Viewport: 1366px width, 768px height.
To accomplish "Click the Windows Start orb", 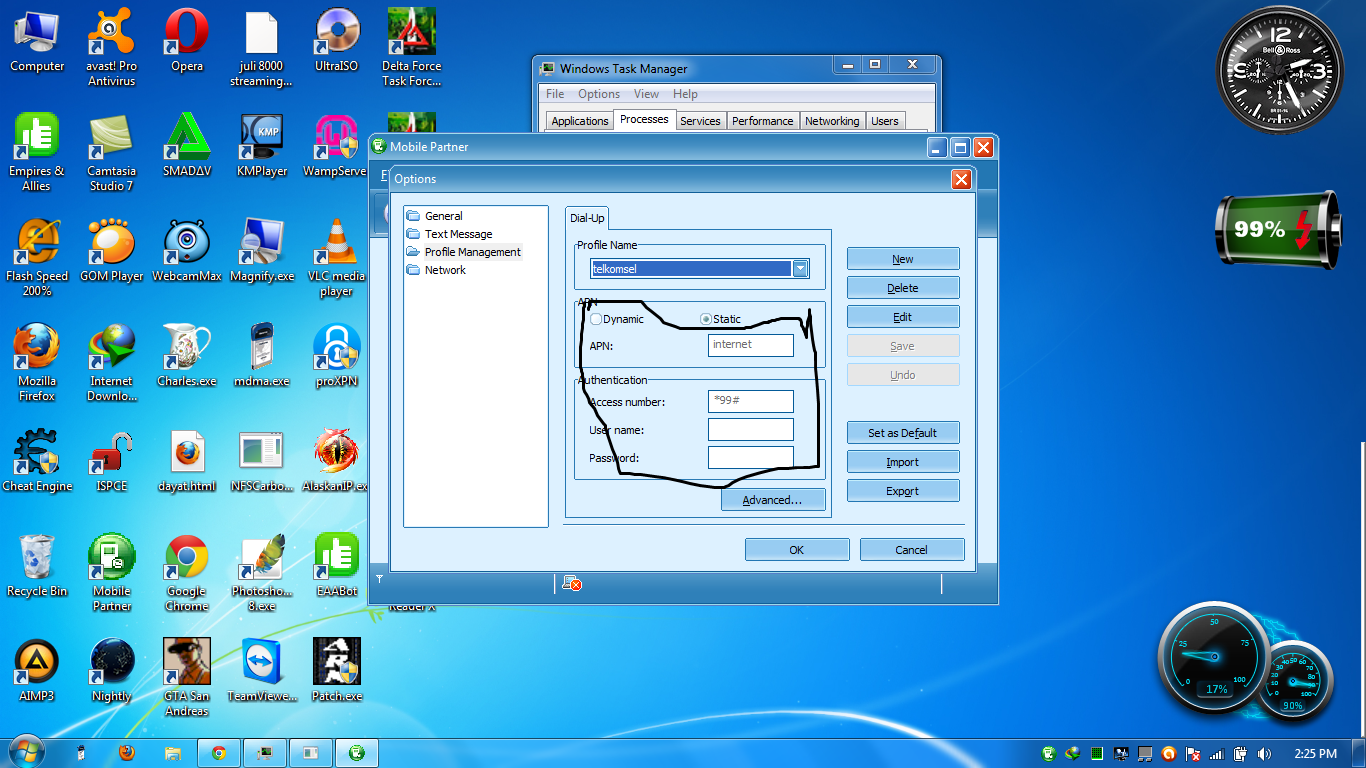I will 26,752.
